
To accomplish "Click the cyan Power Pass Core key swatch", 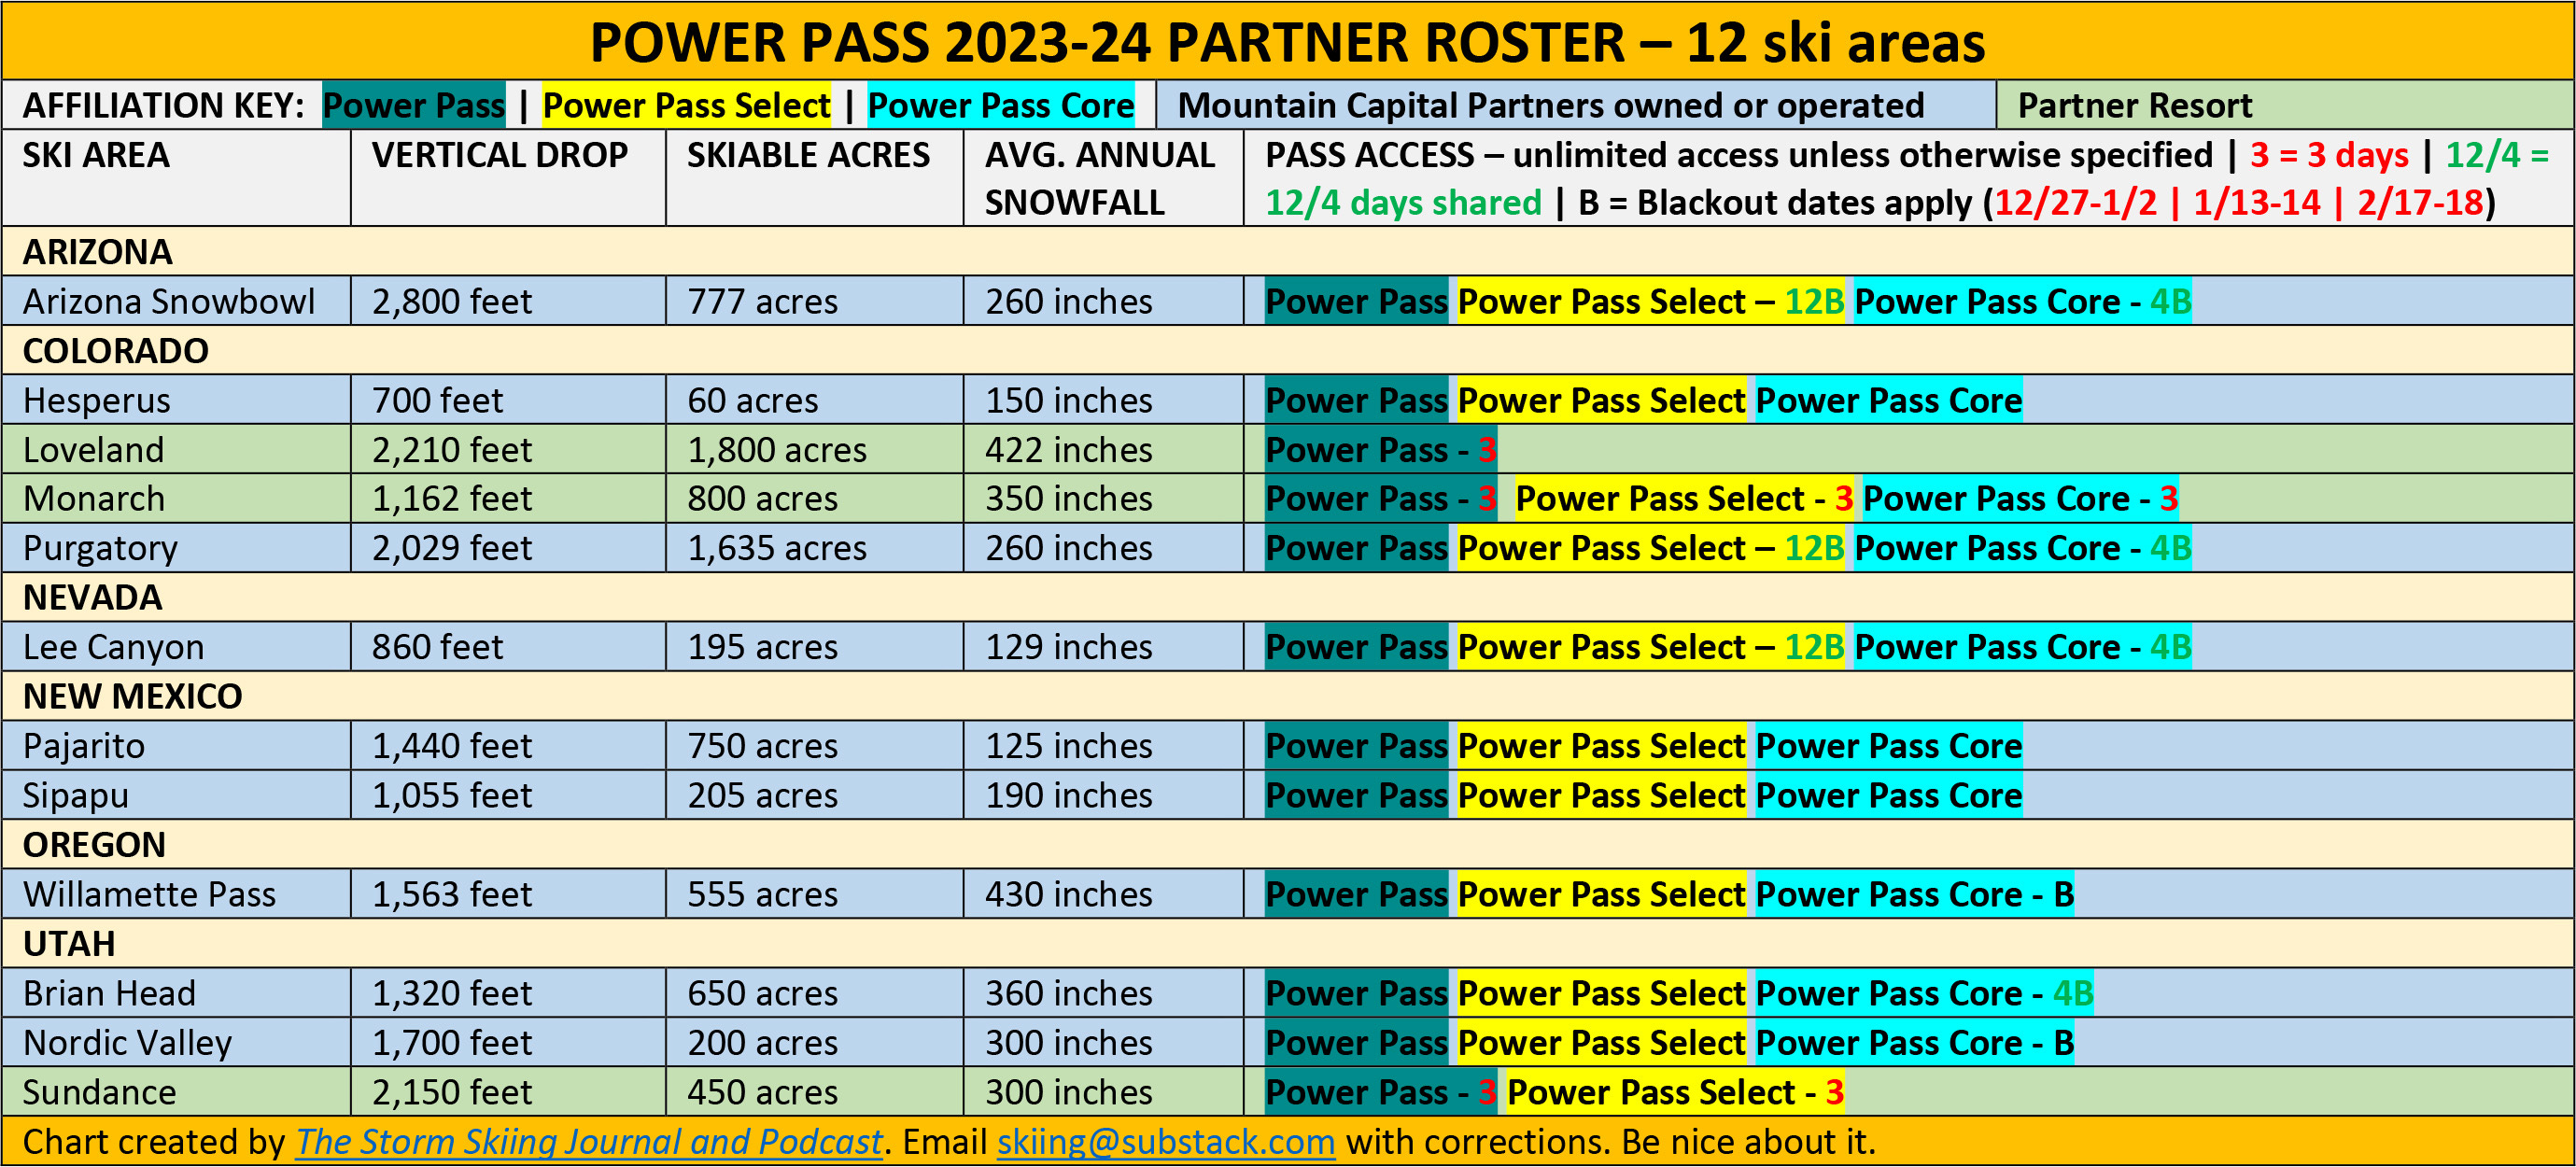I will tap(1000, 105).
